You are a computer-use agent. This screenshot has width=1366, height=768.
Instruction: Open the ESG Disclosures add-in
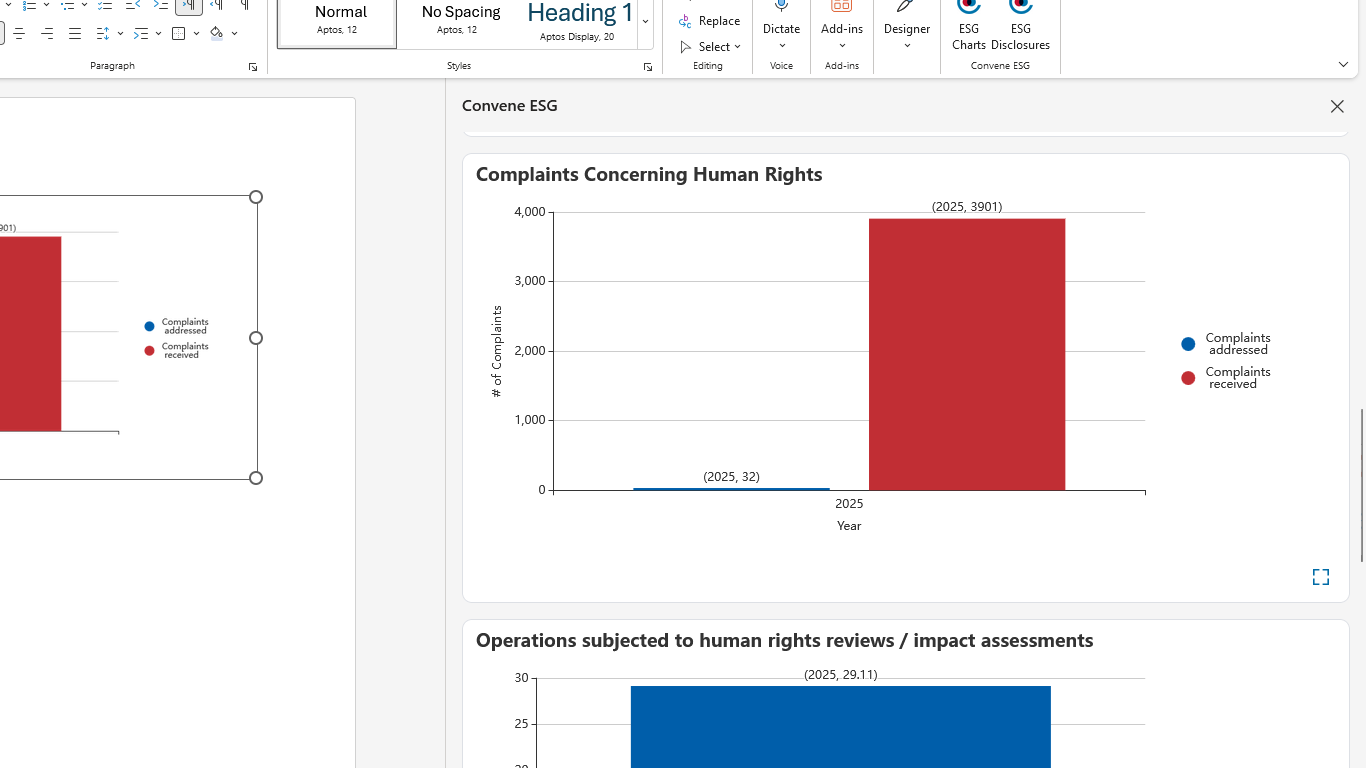[1020, 25]
